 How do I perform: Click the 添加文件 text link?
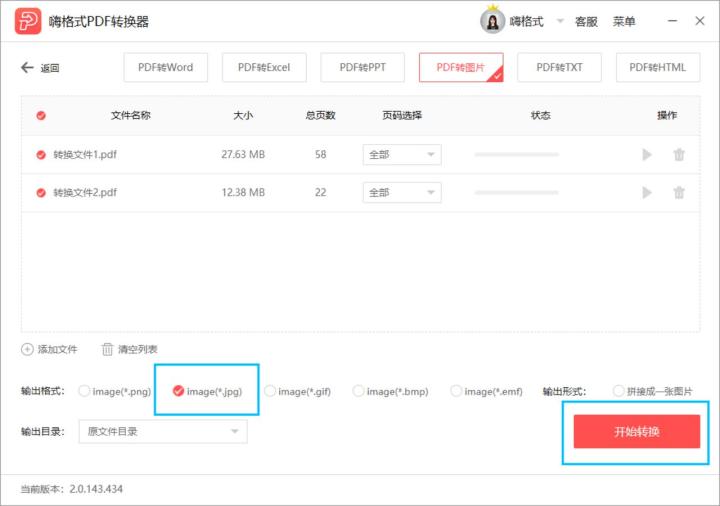[x=57, y=349]
